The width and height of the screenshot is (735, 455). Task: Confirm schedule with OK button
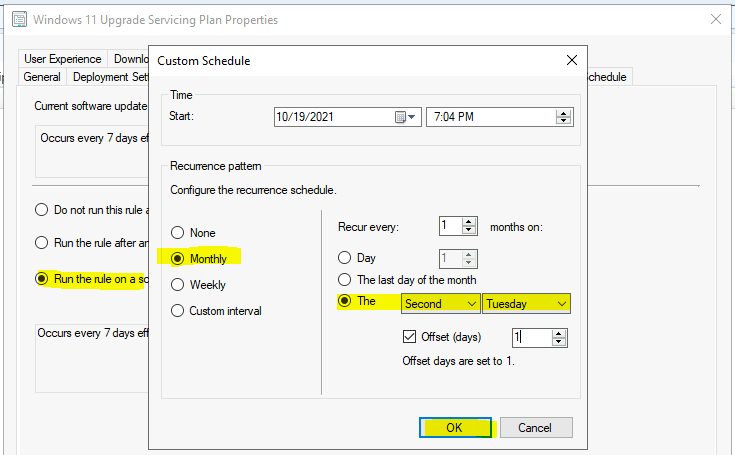[x=455, y=427]
